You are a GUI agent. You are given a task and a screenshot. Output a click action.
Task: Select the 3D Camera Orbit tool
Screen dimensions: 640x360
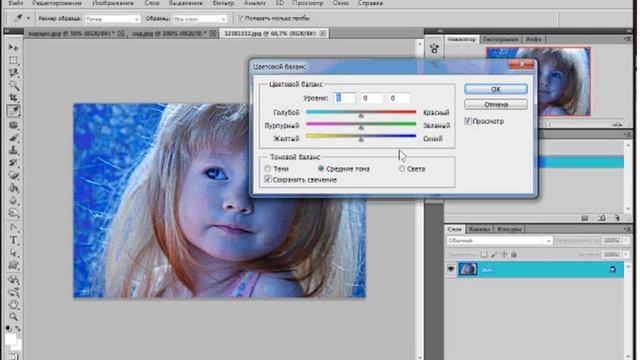13,292
